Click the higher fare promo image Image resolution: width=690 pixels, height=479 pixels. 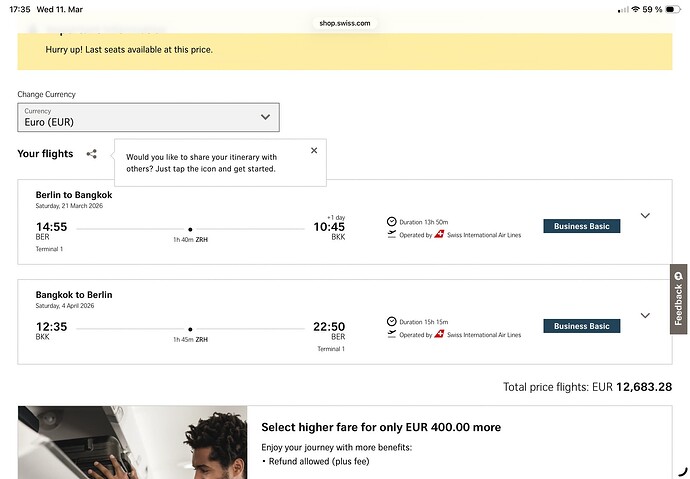[x=132, y=442]
